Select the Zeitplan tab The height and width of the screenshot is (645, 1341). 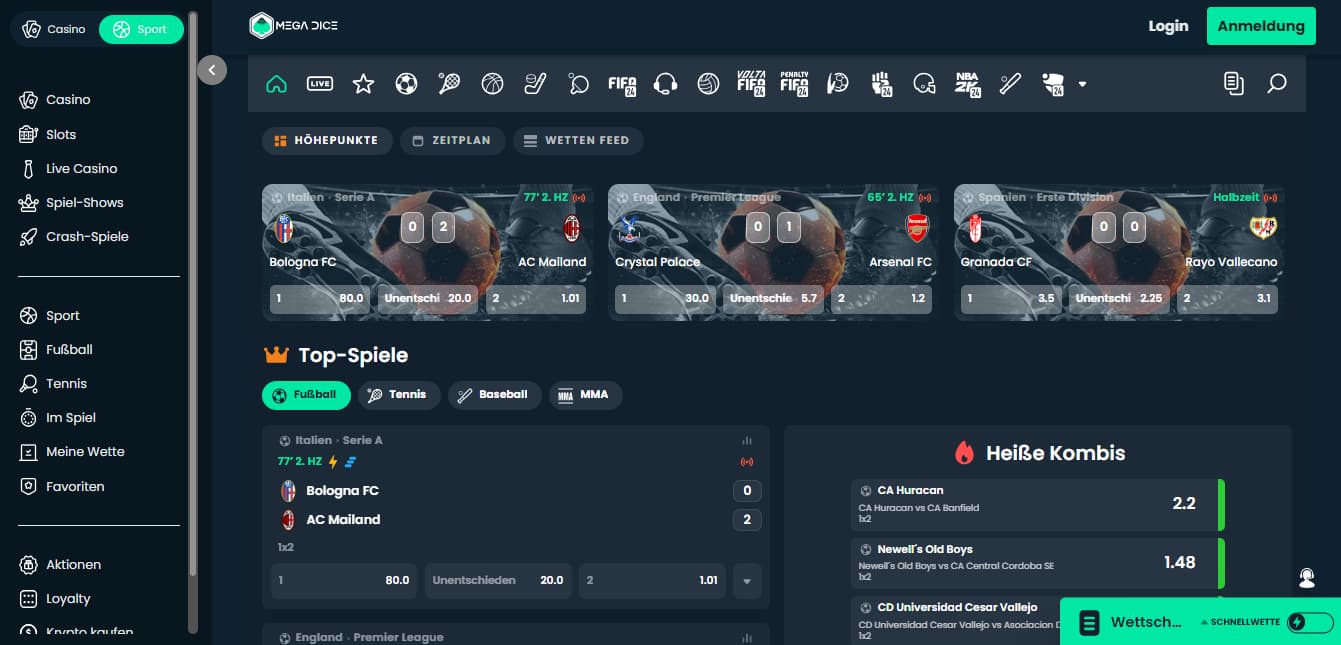point(453,141)
